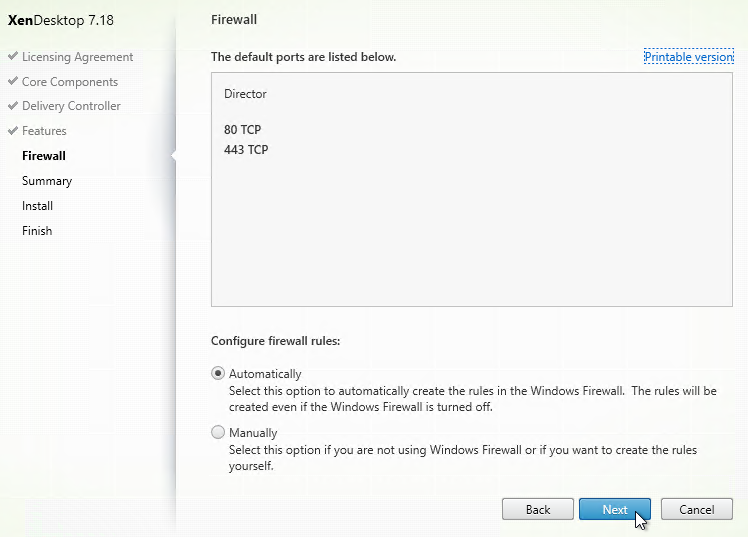Cancel the XenDesktop installation
This screenshot has width=748, height=537.
pos(696,509)
